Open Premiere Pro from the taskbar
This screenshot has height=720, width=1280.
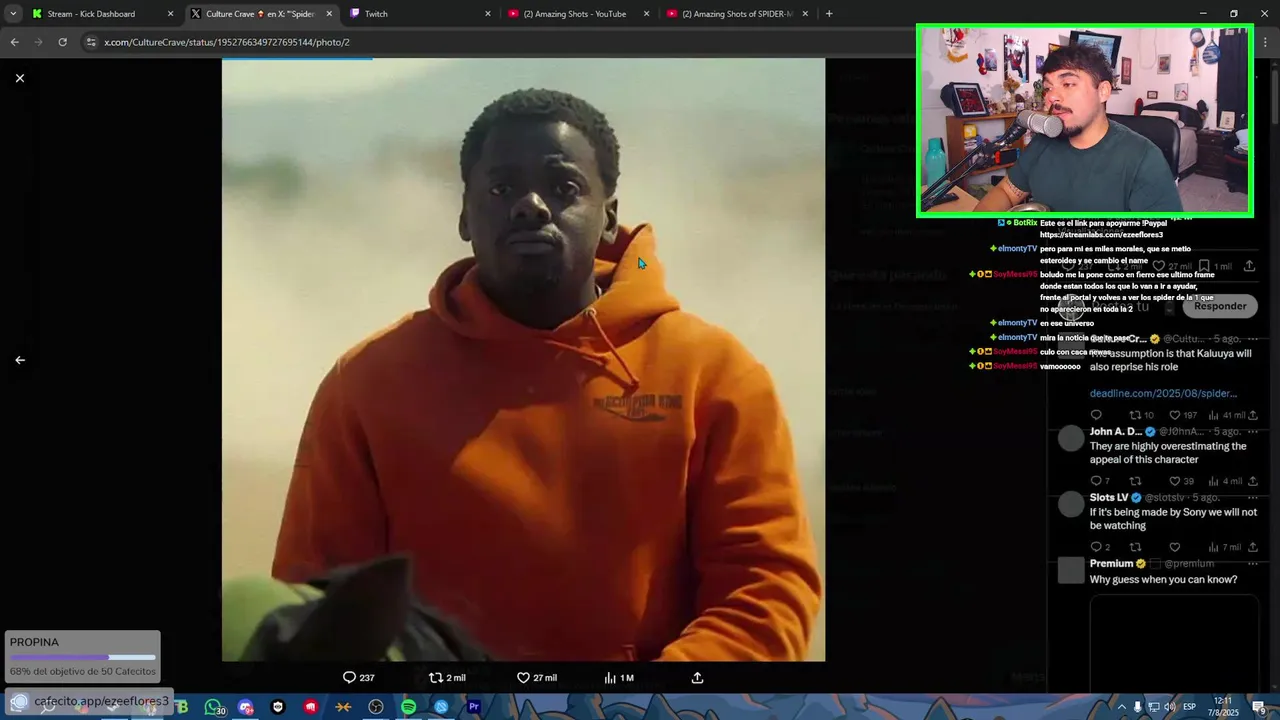pos(473,707)
